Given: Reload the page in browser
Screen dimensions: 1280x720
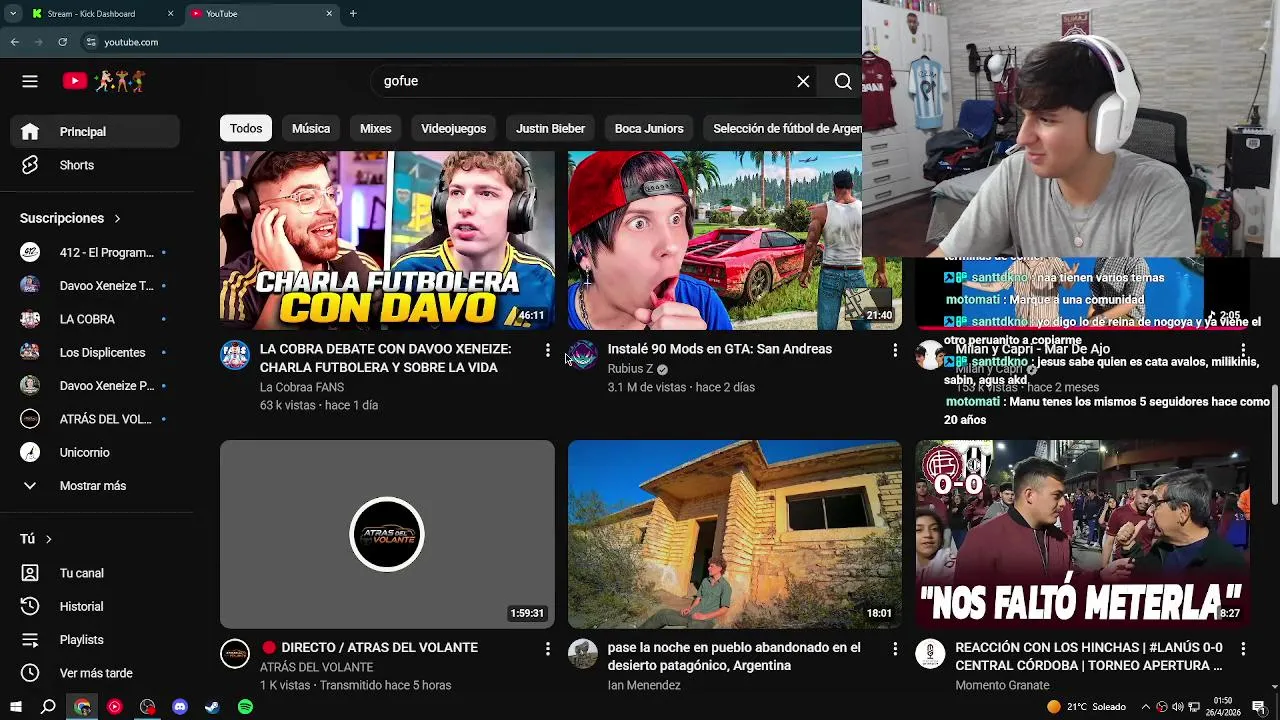Looking at the screenshot, I should point(62,42).
